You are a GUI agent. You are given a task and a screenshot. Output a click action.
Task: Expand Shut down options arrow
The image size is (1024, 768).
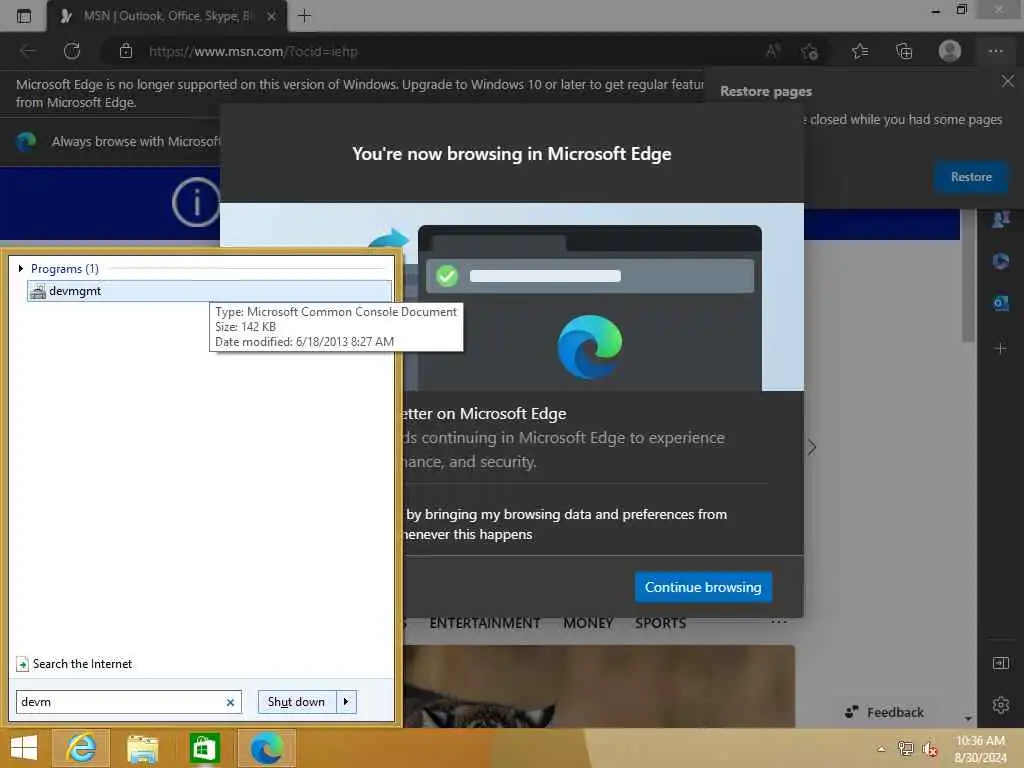click(x=346, y=702)
